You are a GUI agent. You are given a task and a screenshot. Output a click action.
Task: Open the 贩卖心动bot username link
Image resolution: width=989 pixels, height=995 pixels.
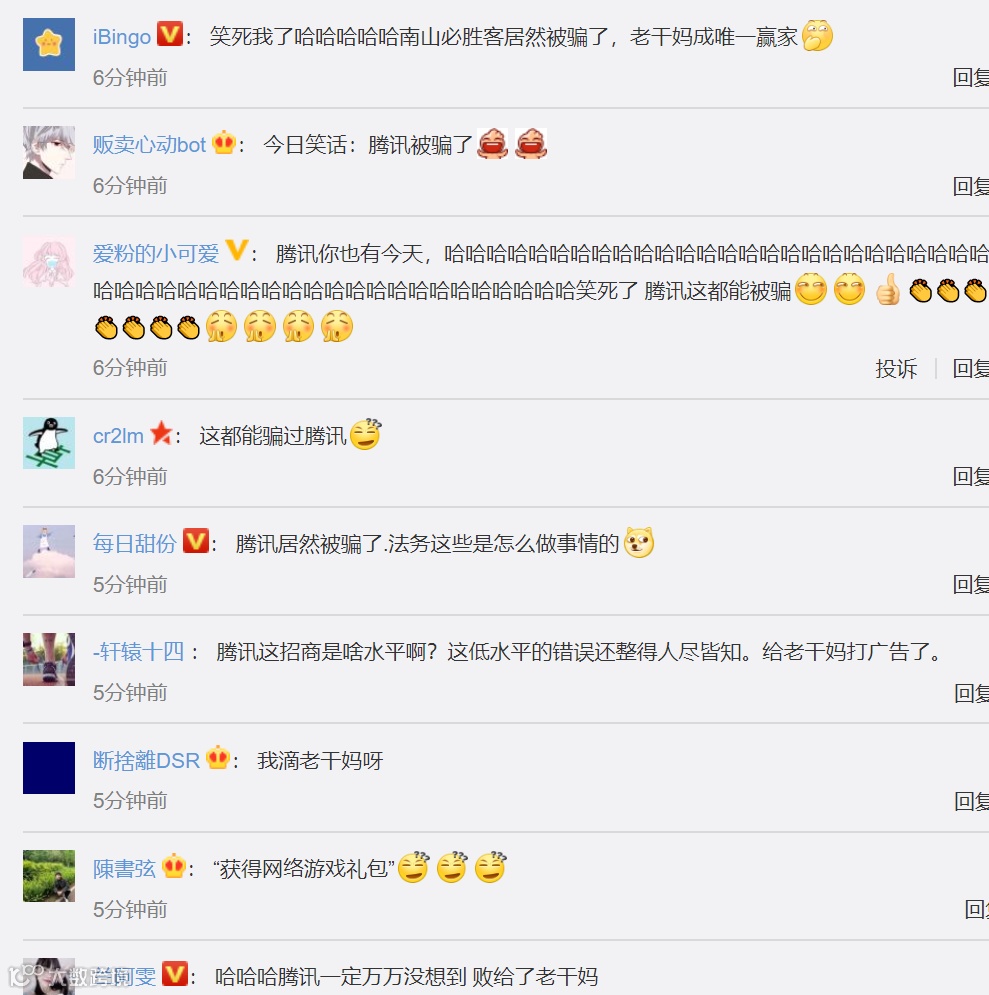click(x=149, y=145)
